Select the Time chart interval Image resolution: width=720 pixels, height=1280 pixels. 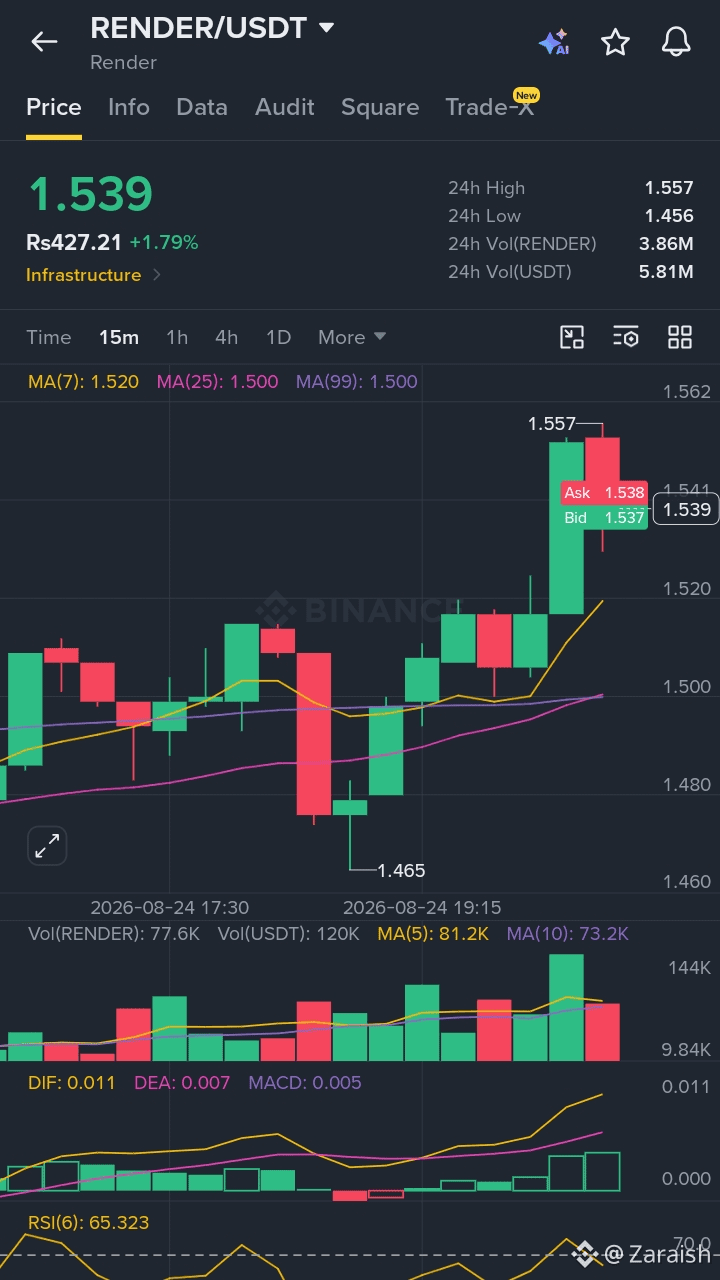pyautogui.click(x=49, y=337)
